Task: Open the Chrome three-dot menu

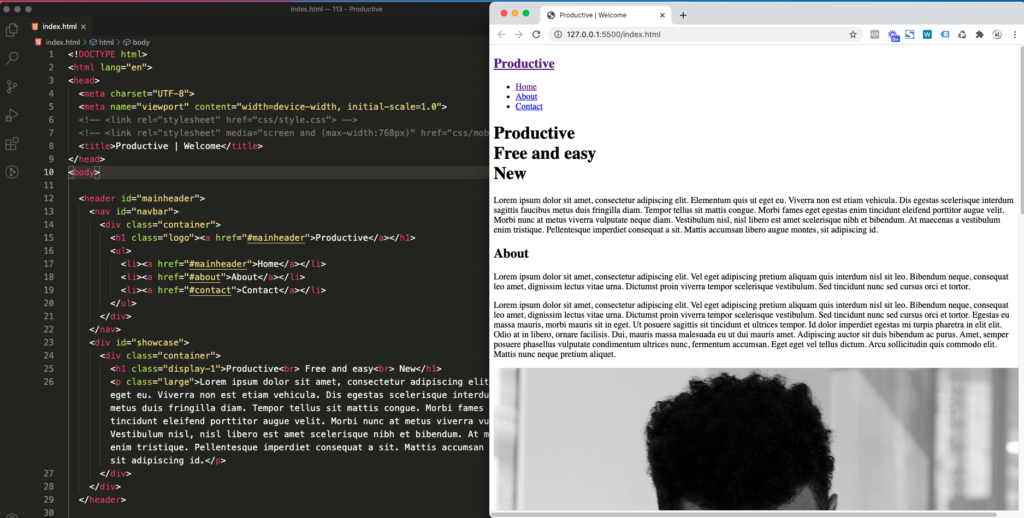Action: coord(1014,35)
